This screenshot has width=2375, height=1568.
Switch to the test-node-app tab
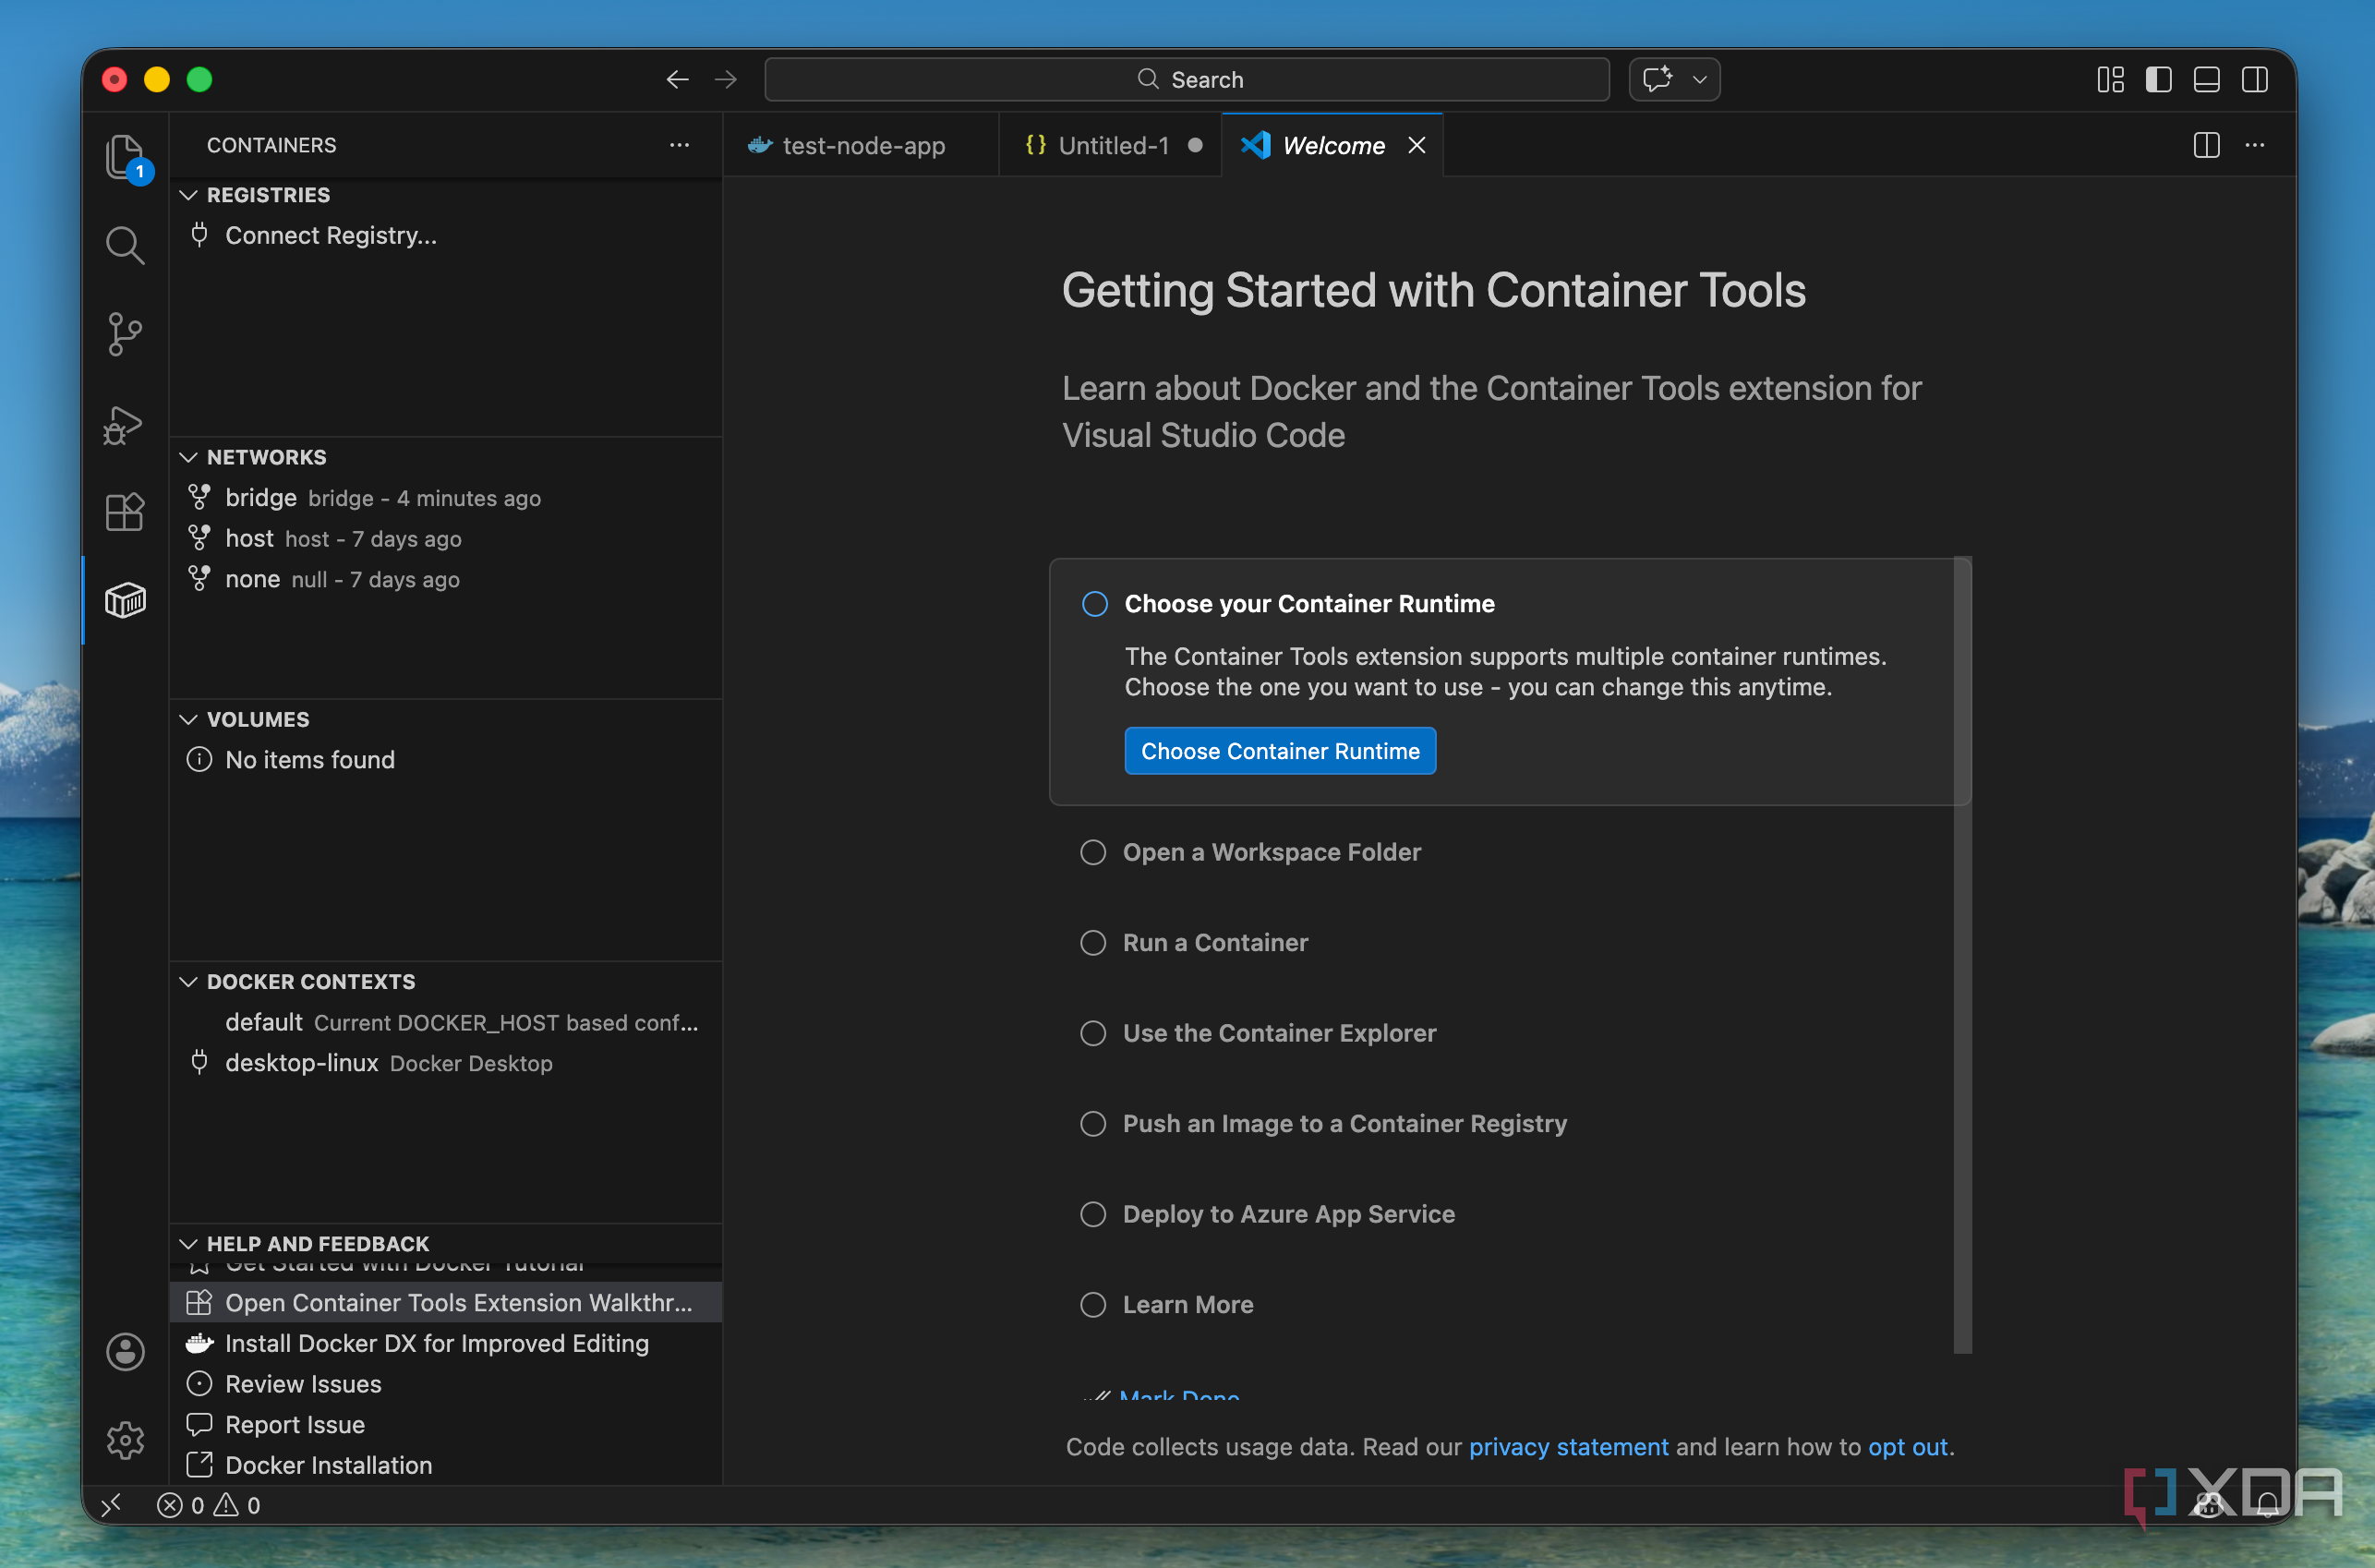(x=860, y=146)
